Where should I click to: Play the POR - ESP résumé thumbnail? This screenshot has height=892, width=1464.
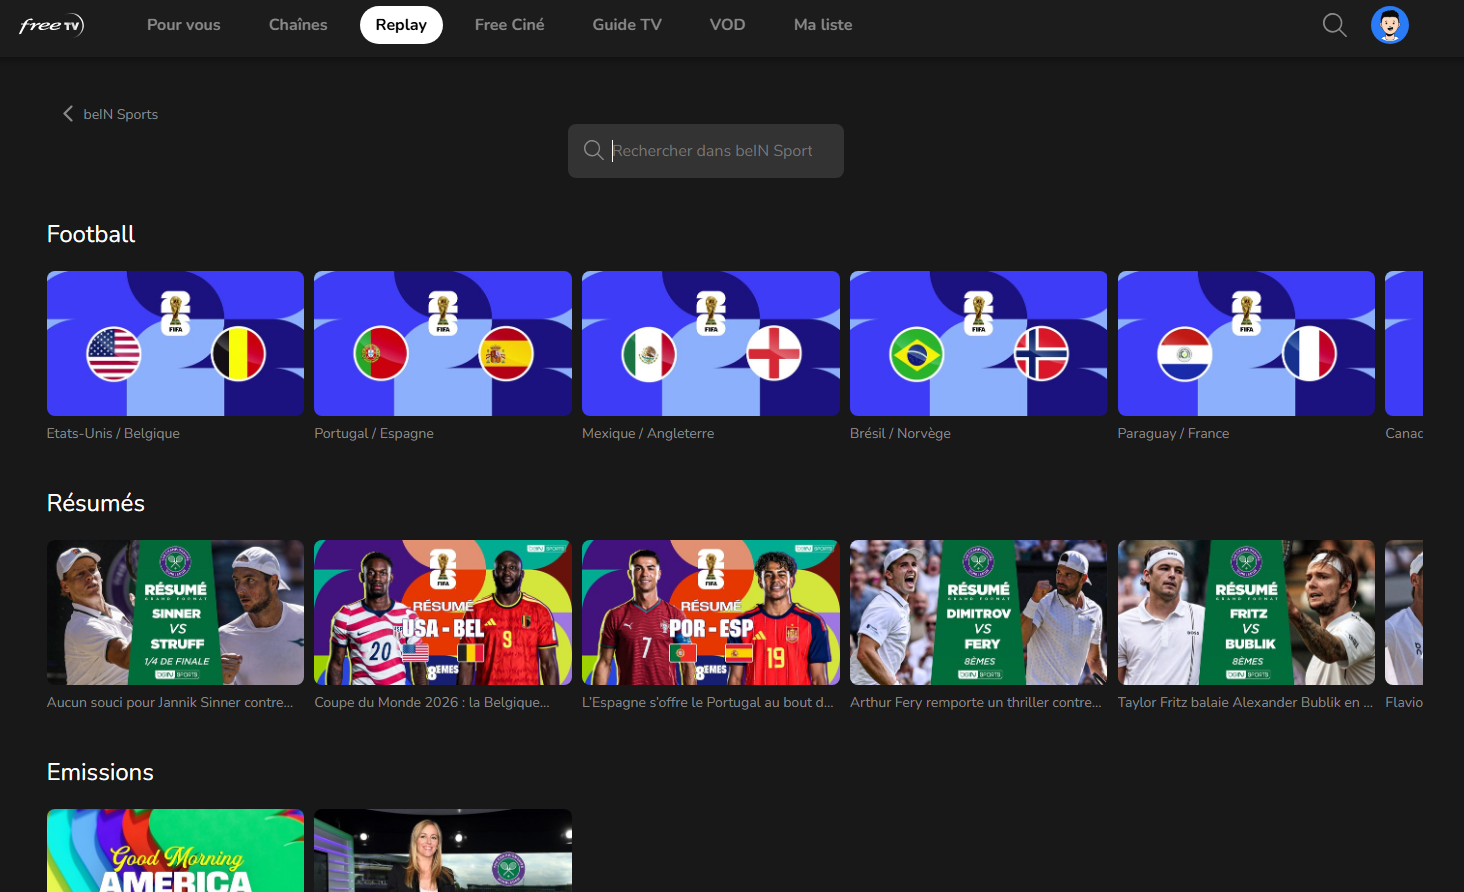(x=711, y=612)
